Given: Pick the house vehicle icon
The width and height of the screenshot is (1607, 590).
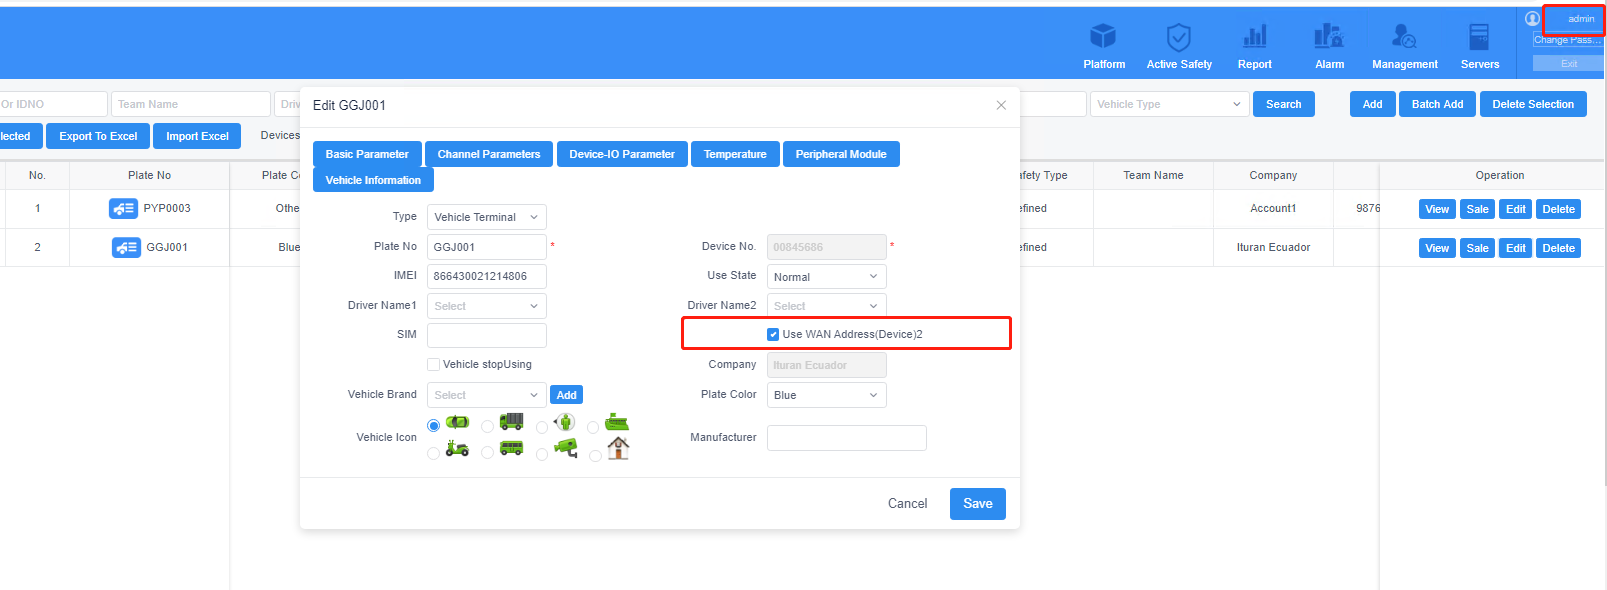Looking at the screenshot, I should (618, 448).
